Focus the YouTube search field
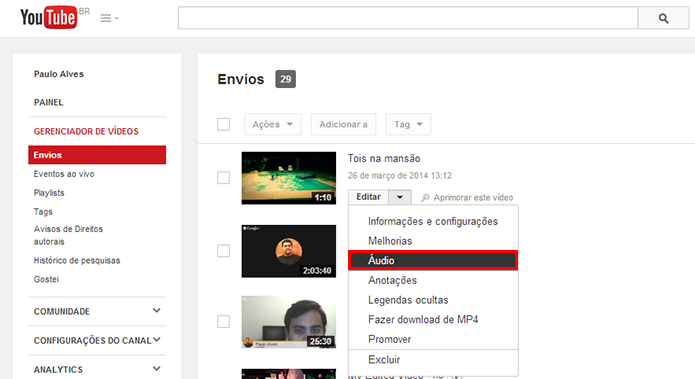Viewport: 695px width, 379px height. [408, 18]
